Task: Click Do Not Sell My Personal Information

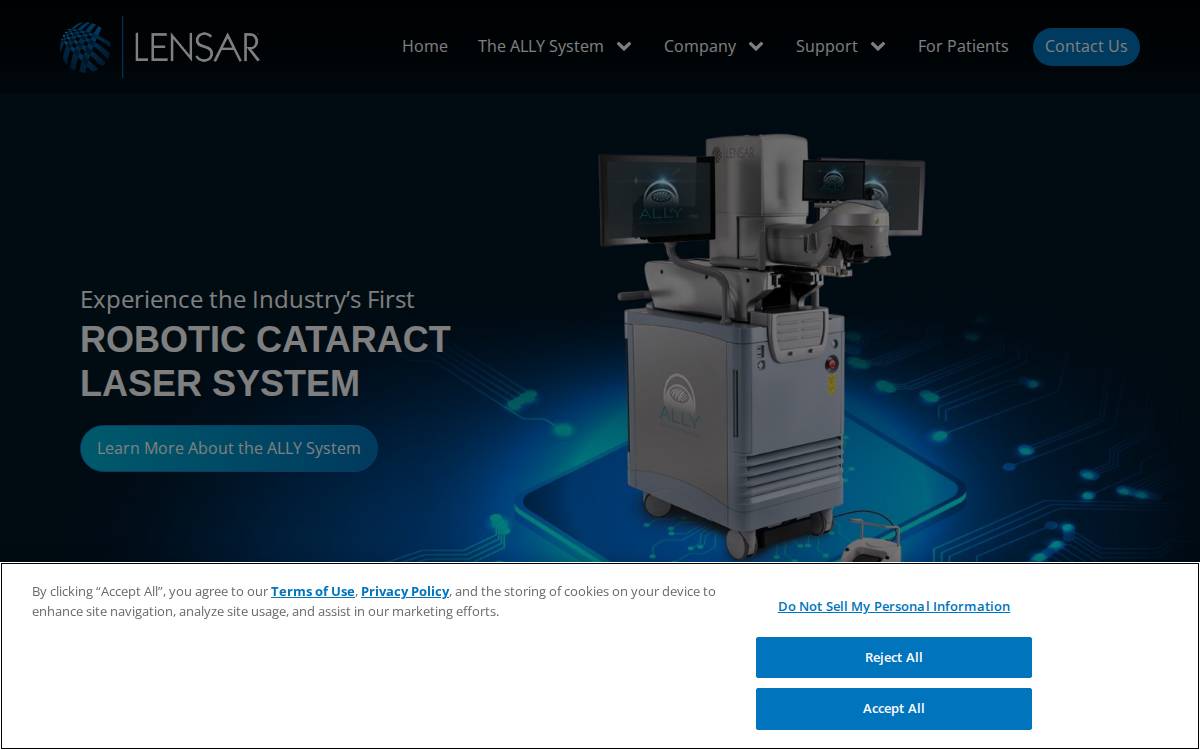Action: point(894,606)
